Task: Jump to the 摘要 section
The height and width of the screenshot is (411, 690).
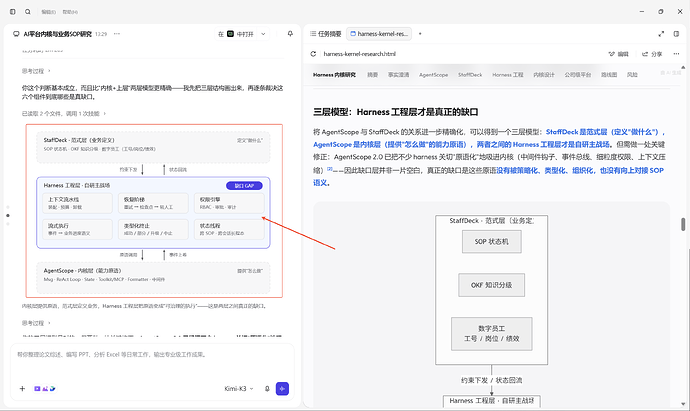Action: point(373,75)
